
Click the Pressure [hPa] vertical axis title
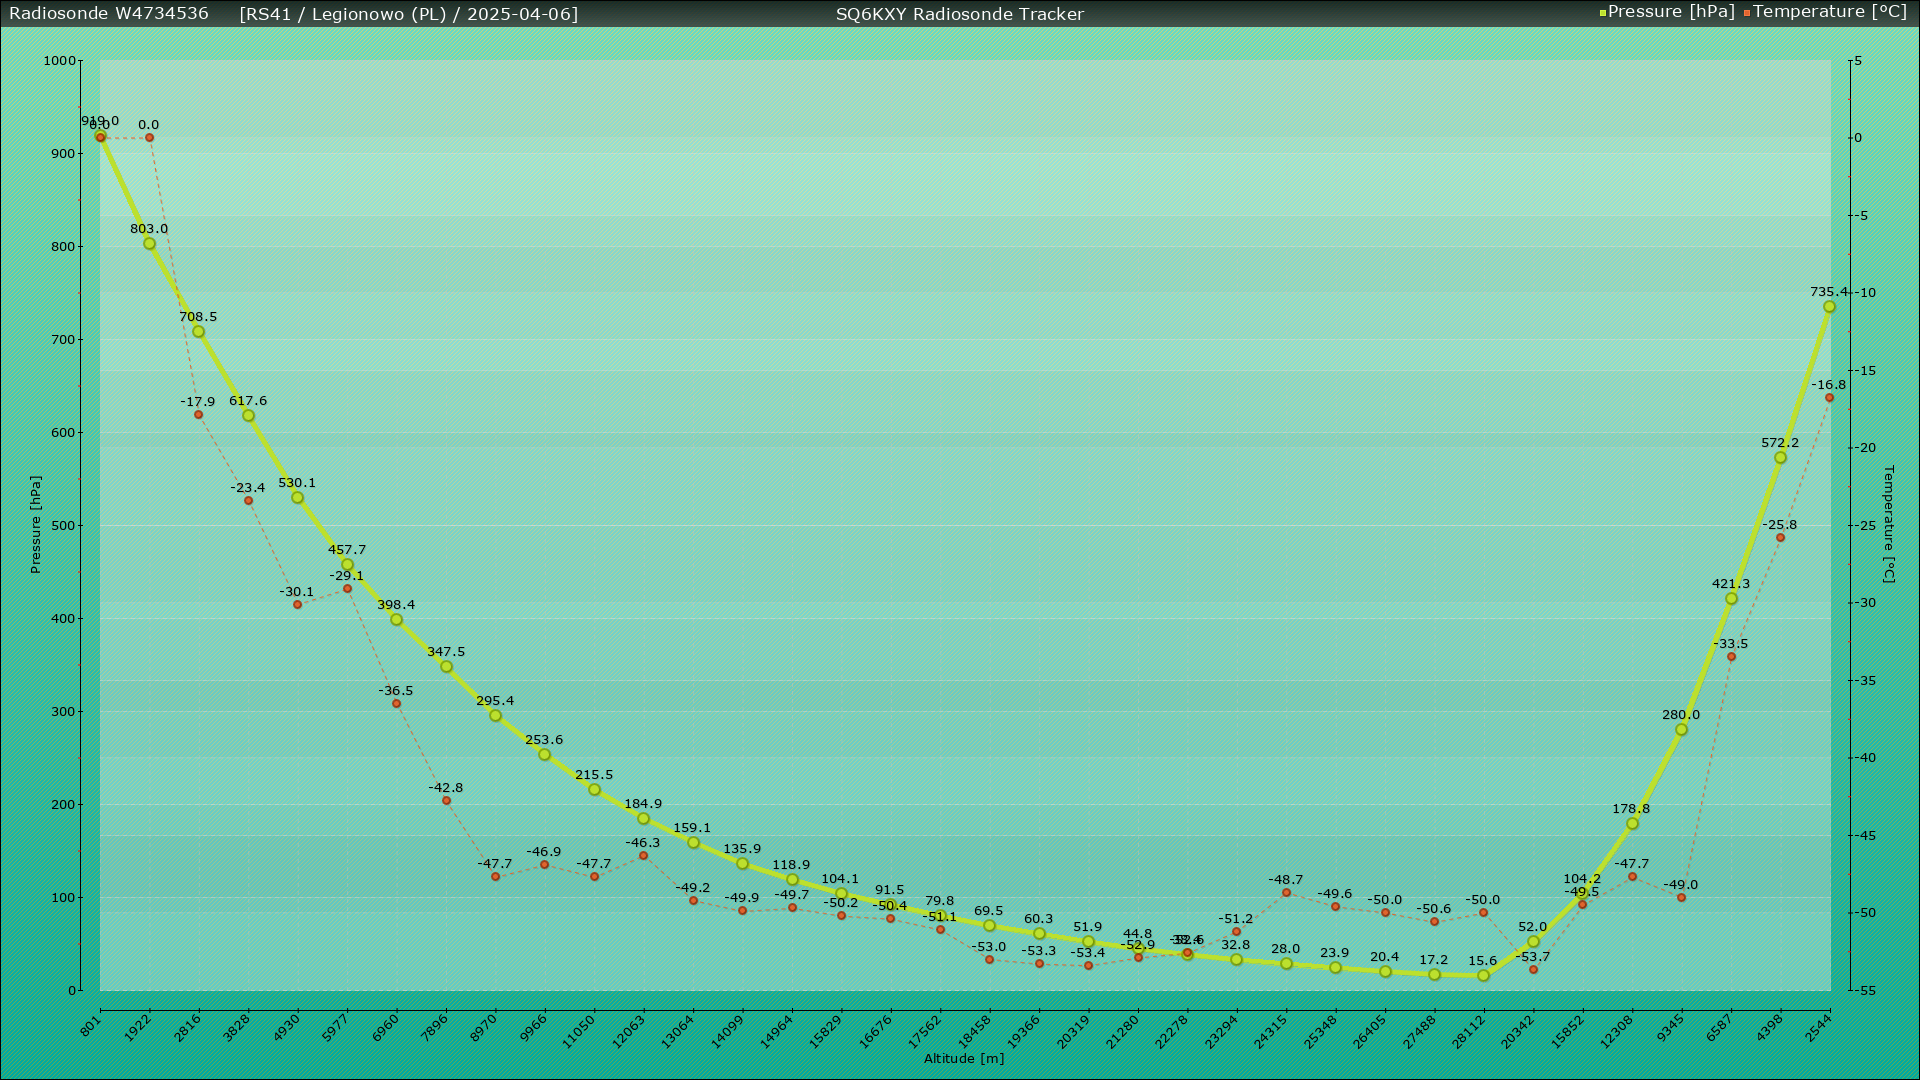(36, 525)
